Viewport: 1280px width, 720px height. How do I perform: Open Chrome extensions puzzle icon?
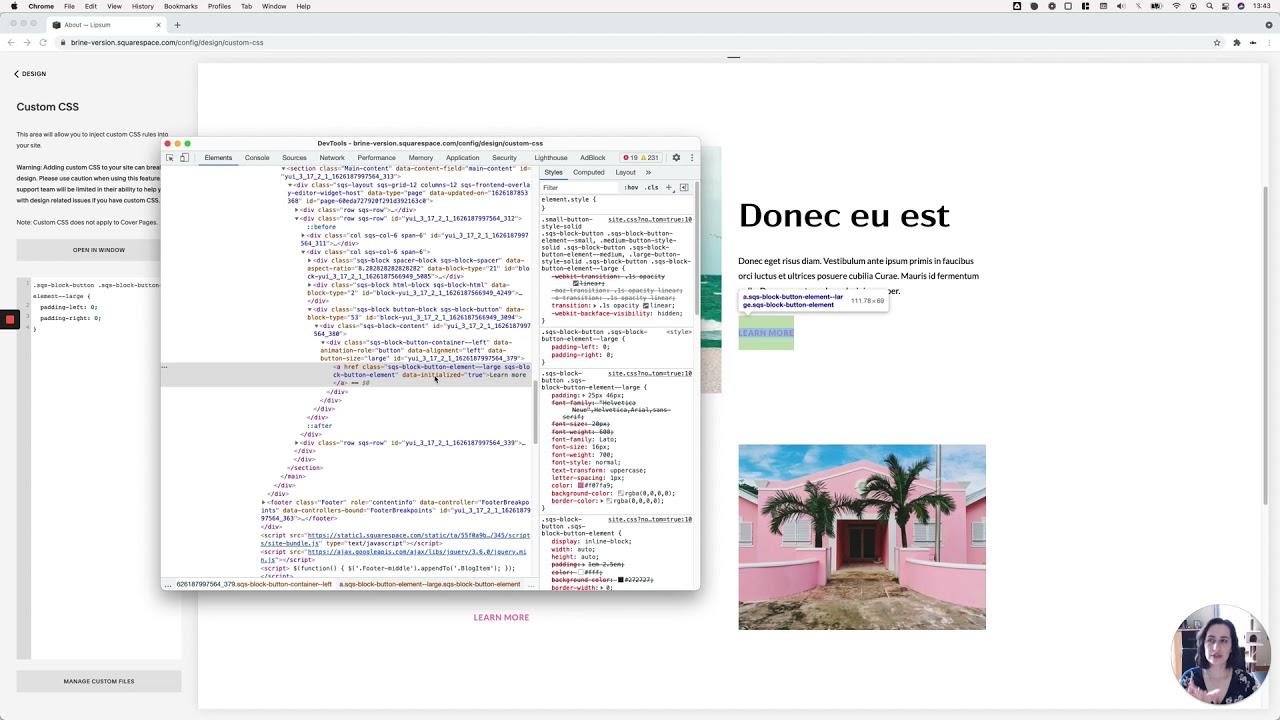pyautogui.click(x=1236, y=42)
